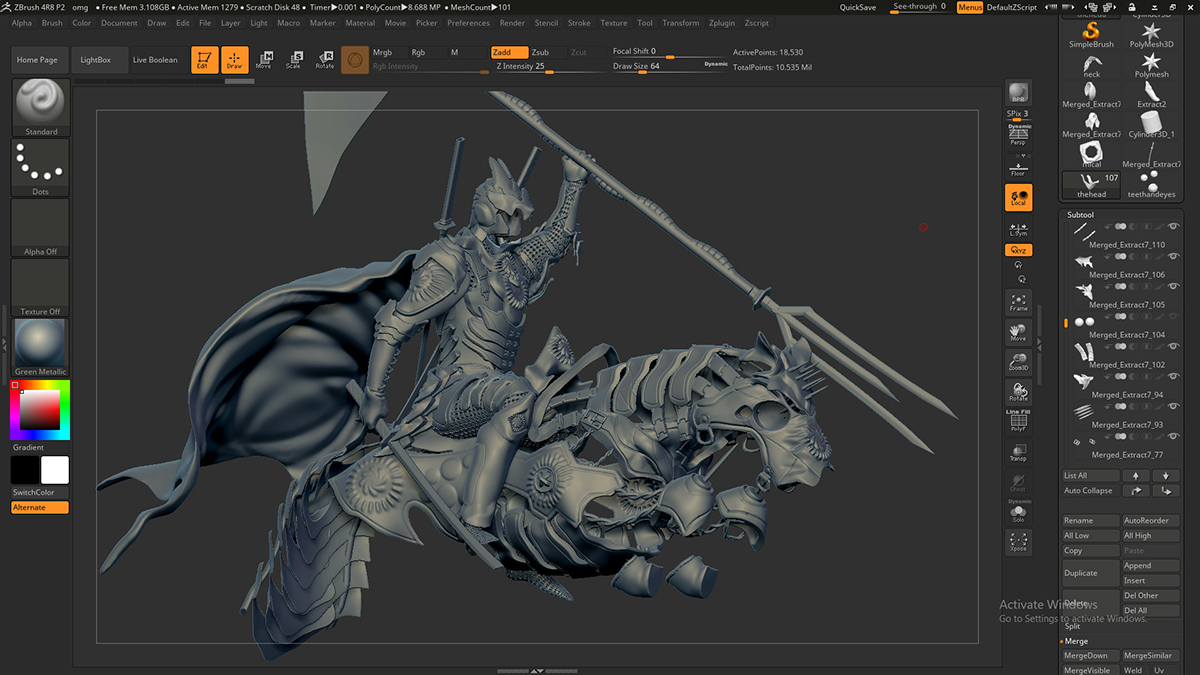Viewport: 1200px width, 675px height.
Task: Toggle visibility eye of Merged_Extract7_110
Action: pyautogui.click(x=1174, y=228)
